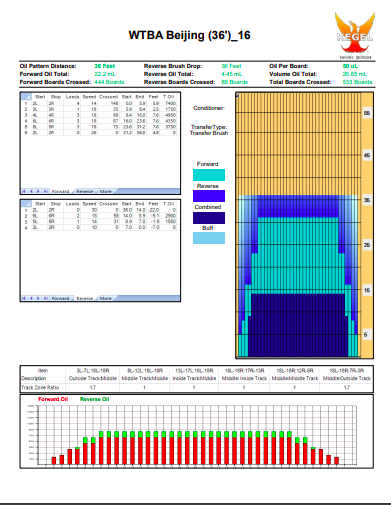
Task: Open the More tab in upper table
Action: click(106, 191)
